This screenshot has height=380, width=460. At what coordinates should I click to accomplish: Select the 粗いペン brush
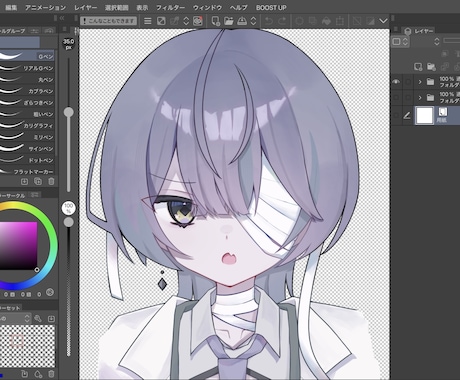27,114
